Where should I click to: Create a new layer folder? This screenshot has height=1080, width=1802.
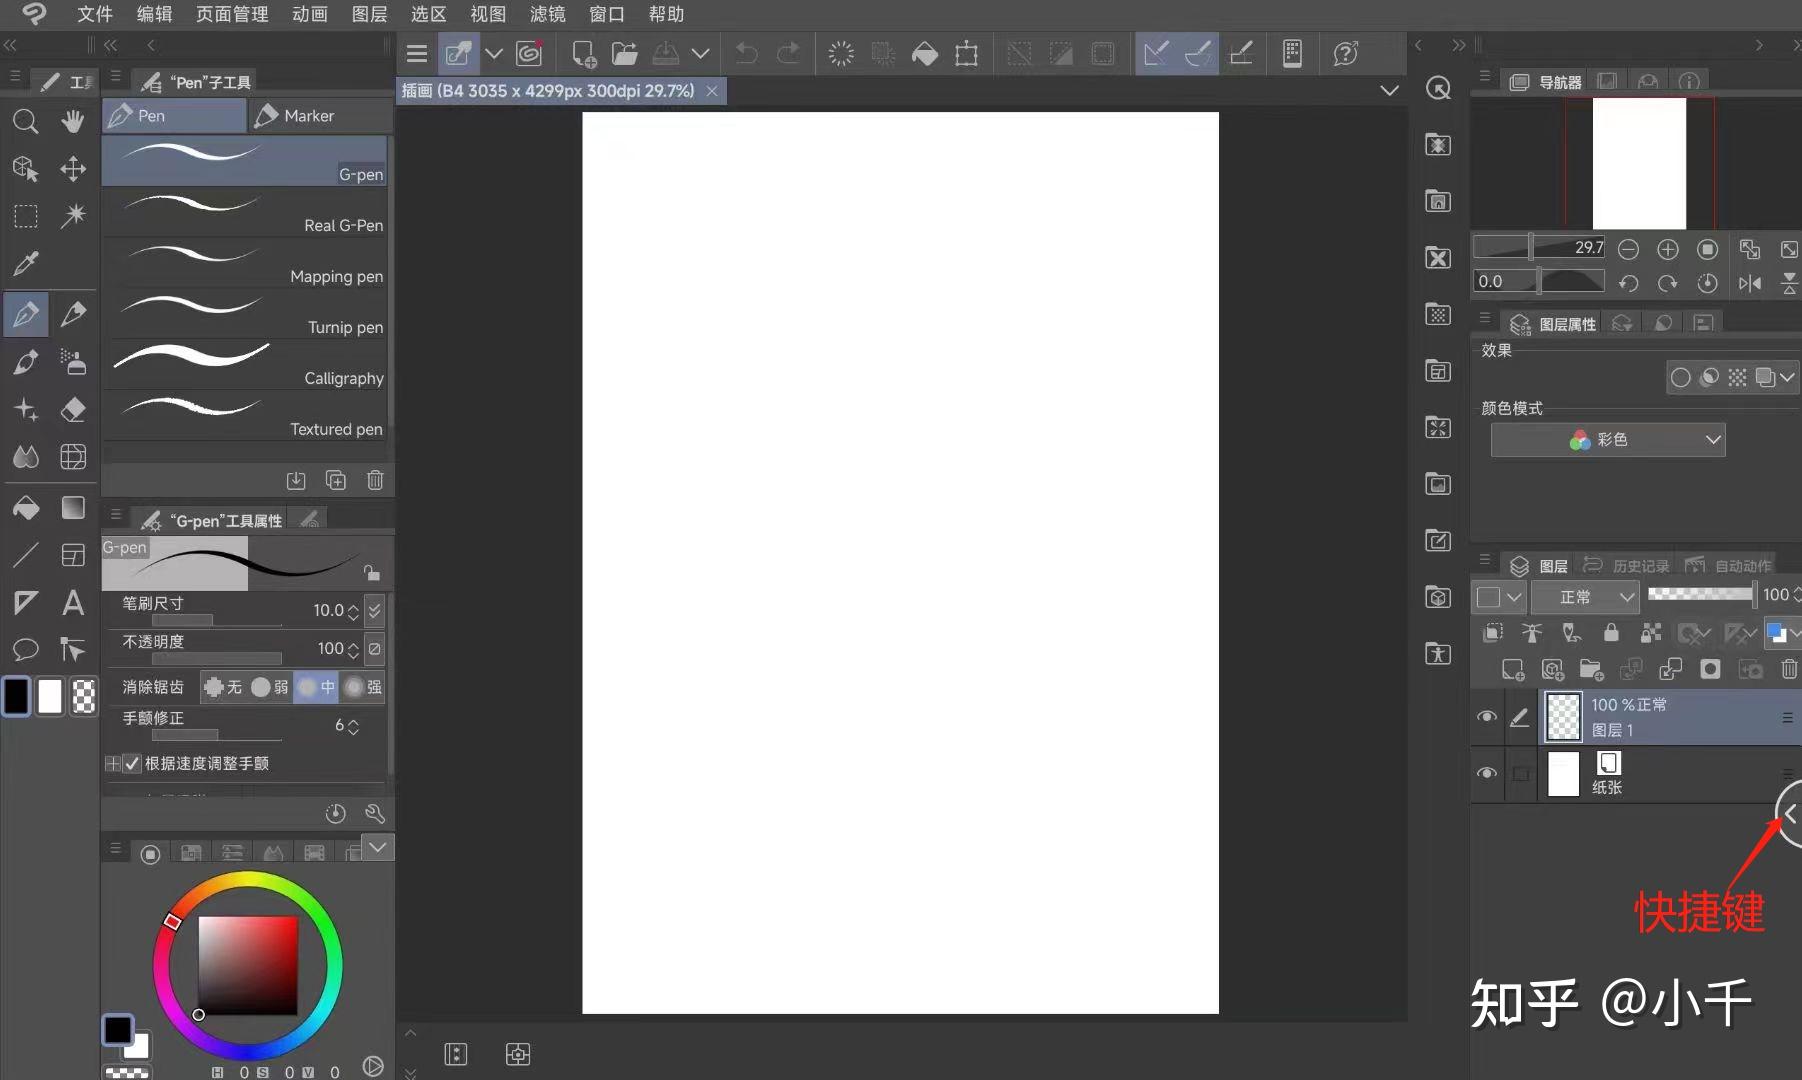[1592, 670]
